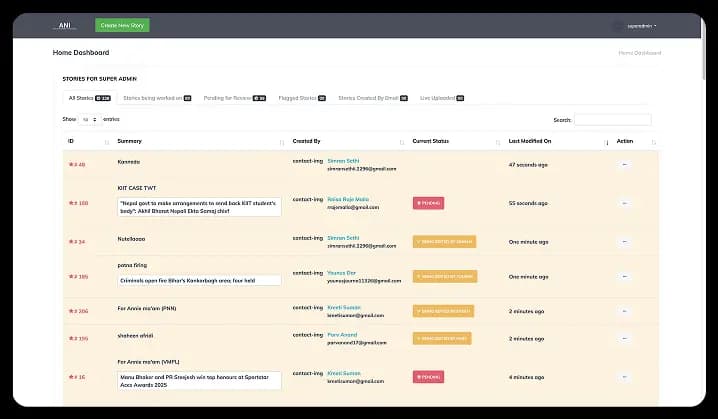Click the 'KIIT CASE TWT' summary title
718x419 pixels.
pos(137,188)
